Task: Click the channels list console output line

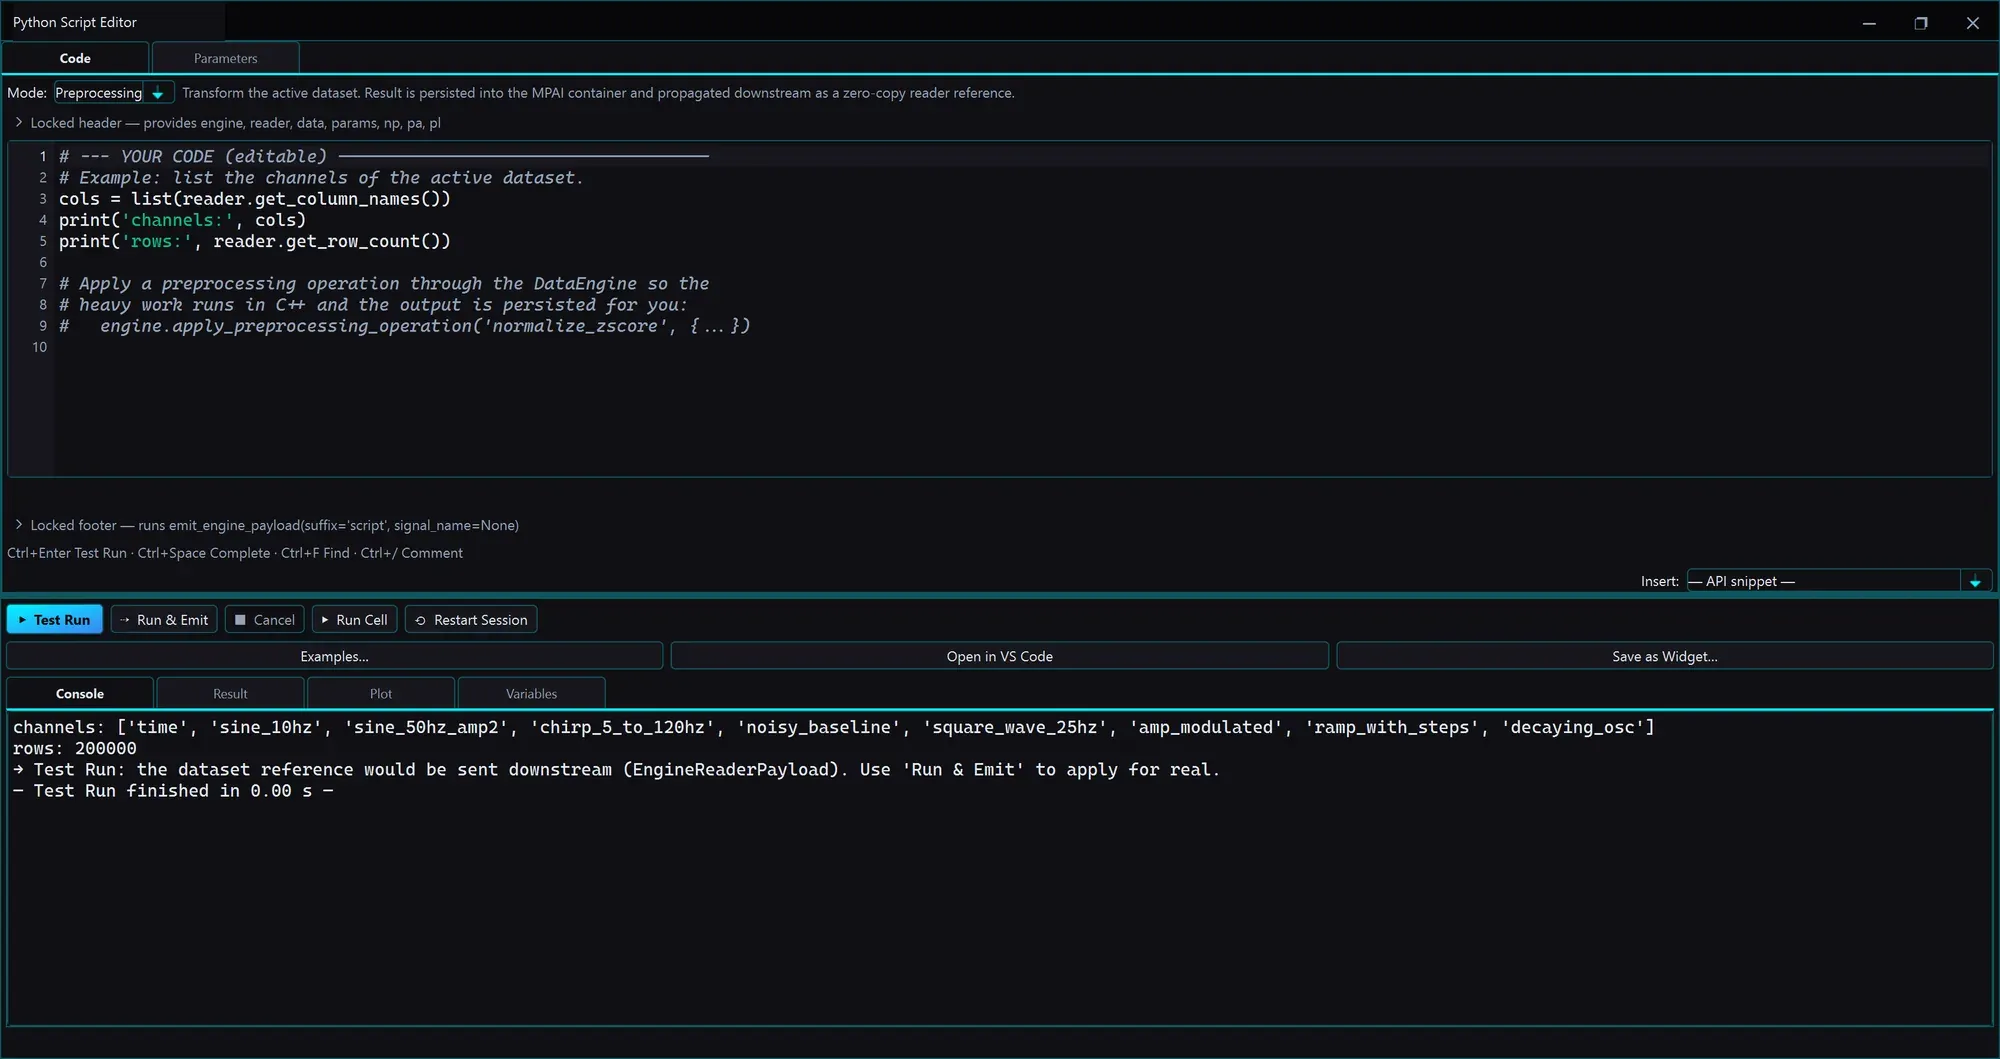Action: pos(834,727)
